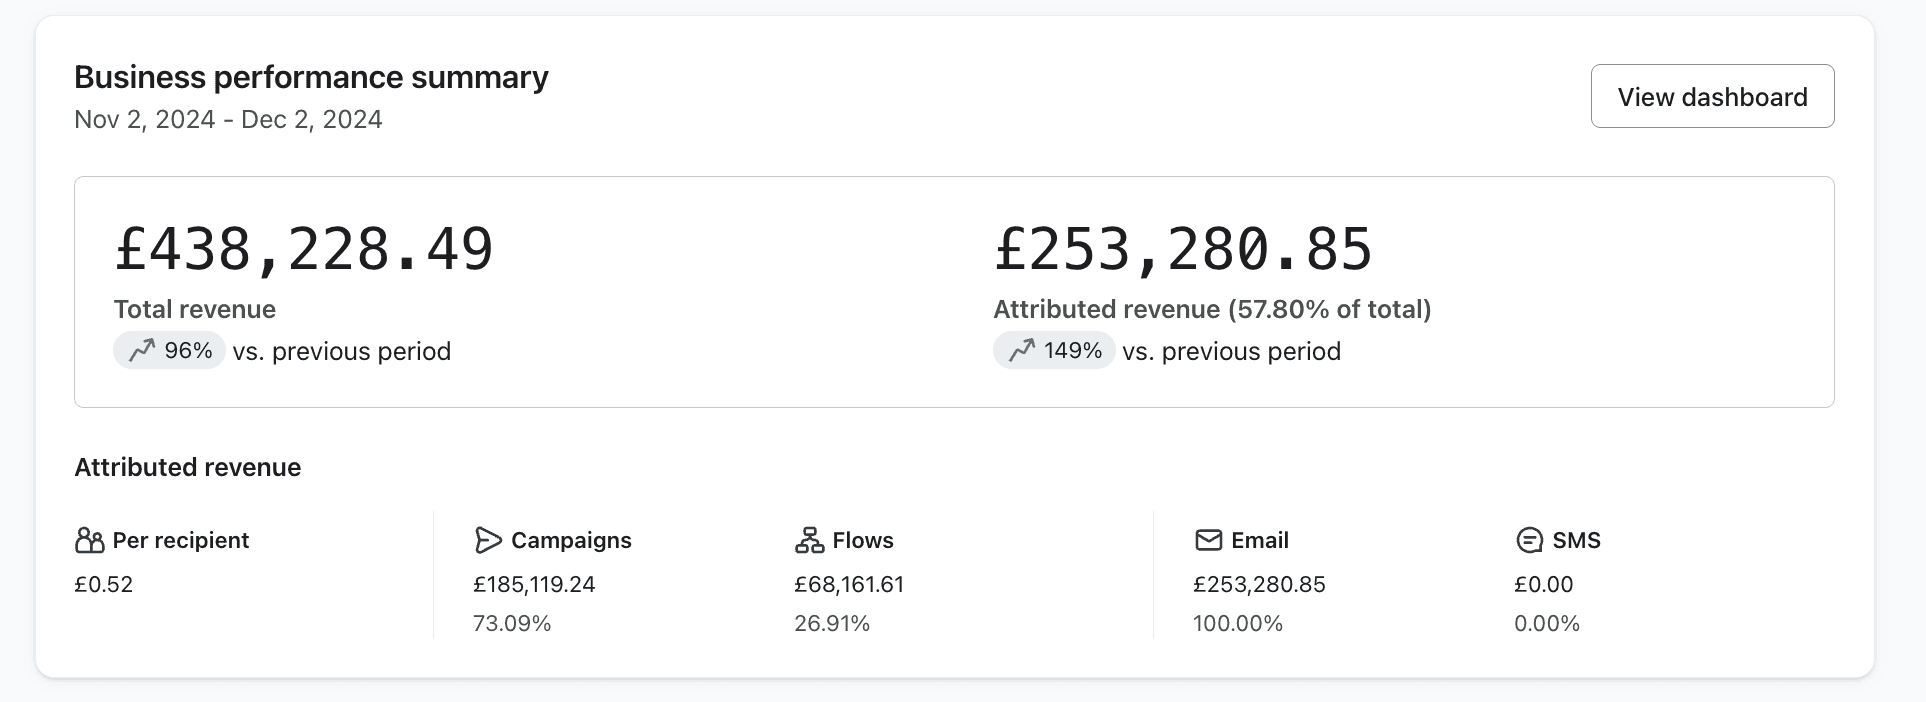This screenshot has width=1926, height=702.
Task: Click the Campaigns revenue £185,119.24
Action: [x=534, y=584]
